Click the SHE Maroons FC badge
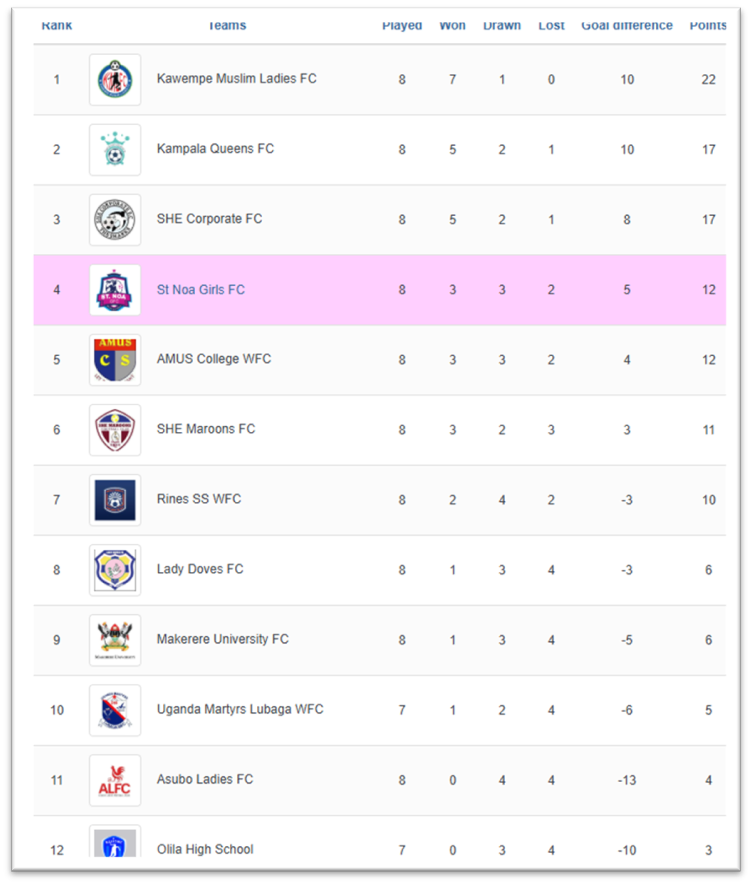This screenshot has height=885, width=752. (115, 430)
